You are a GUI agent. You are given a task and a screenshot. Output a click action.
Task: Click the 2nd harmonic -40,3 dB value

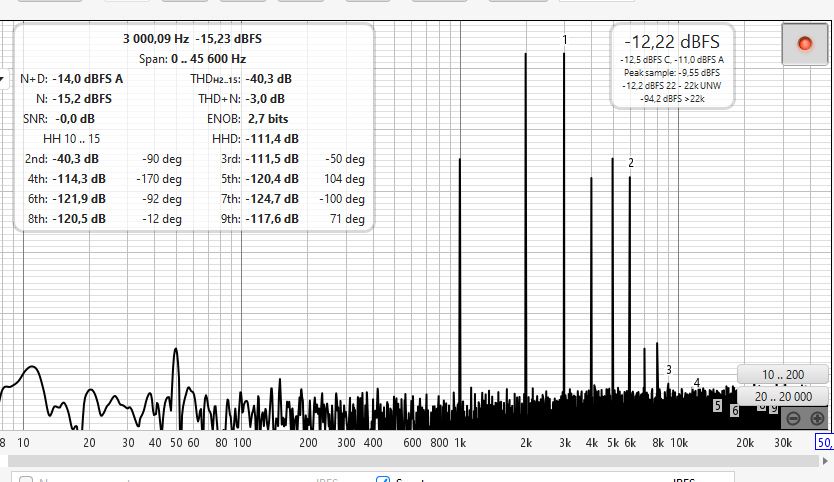click(x=76, y=159)
